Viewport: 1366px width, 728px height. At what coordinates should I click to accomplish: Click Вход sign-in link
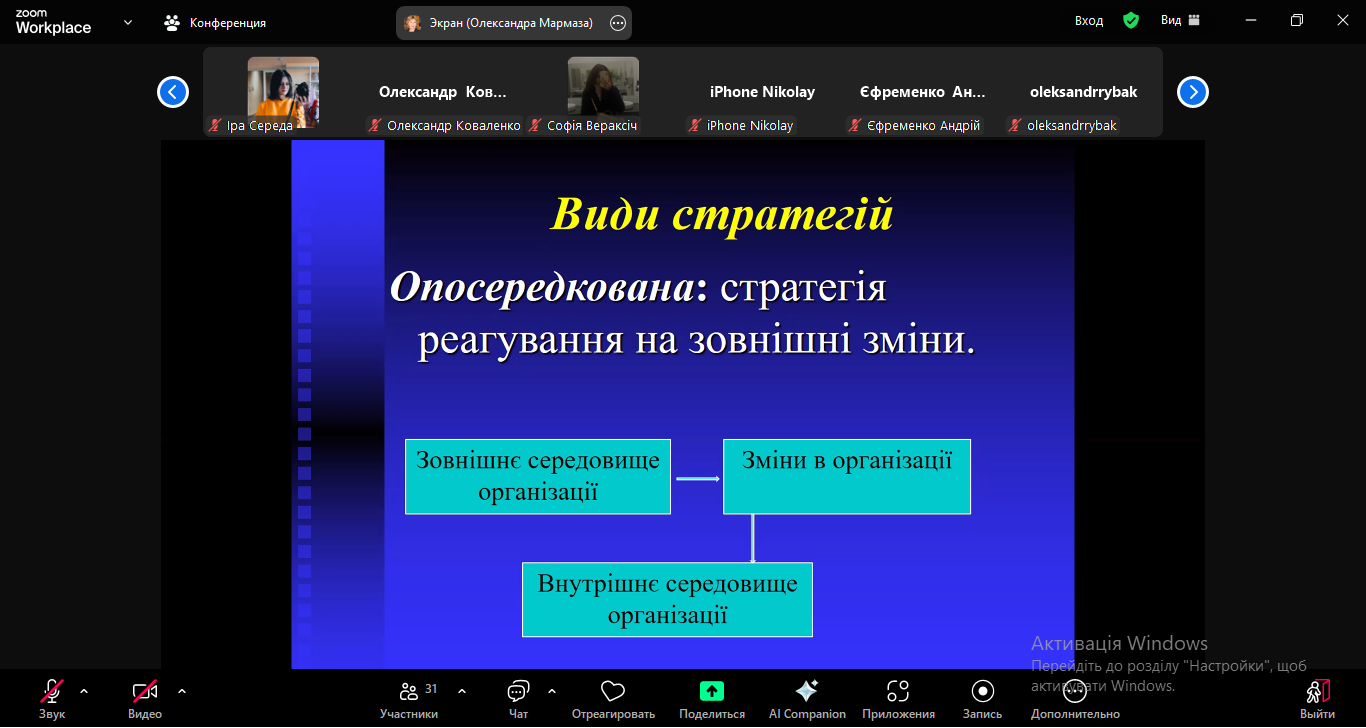click(1089, 21)
